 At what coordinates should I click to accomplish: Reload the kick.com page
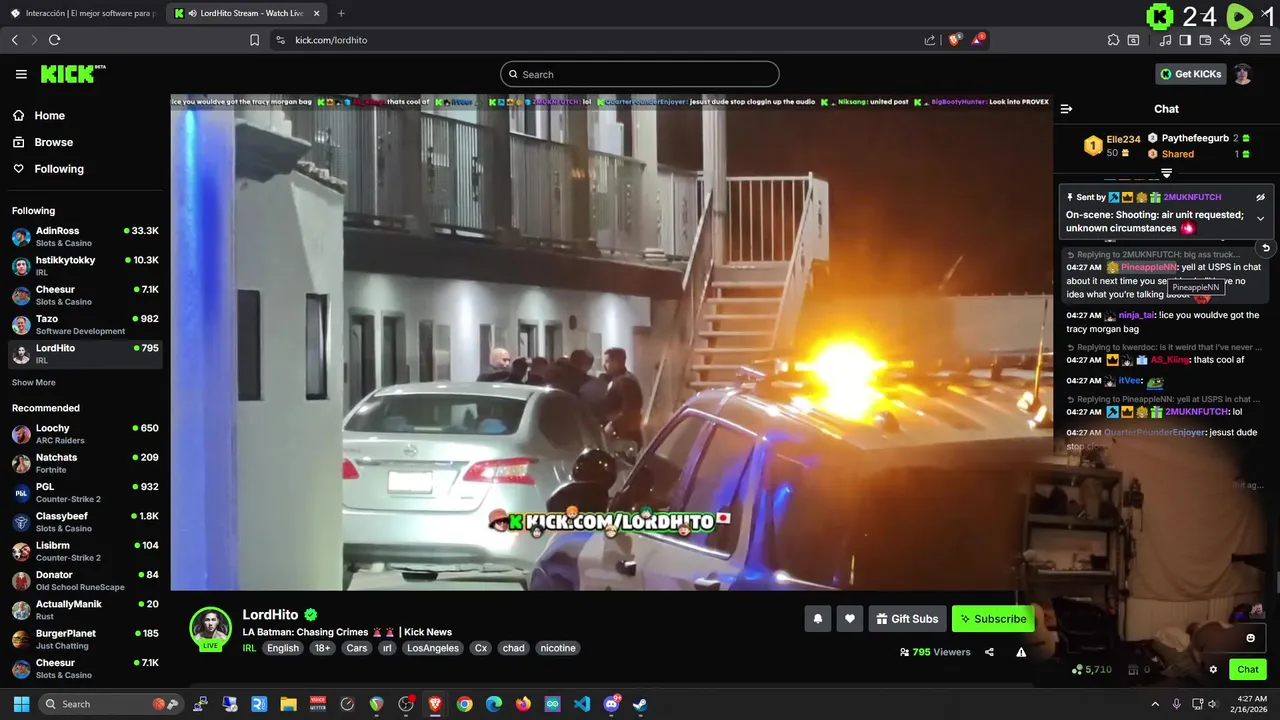click(x=55, y=40)
